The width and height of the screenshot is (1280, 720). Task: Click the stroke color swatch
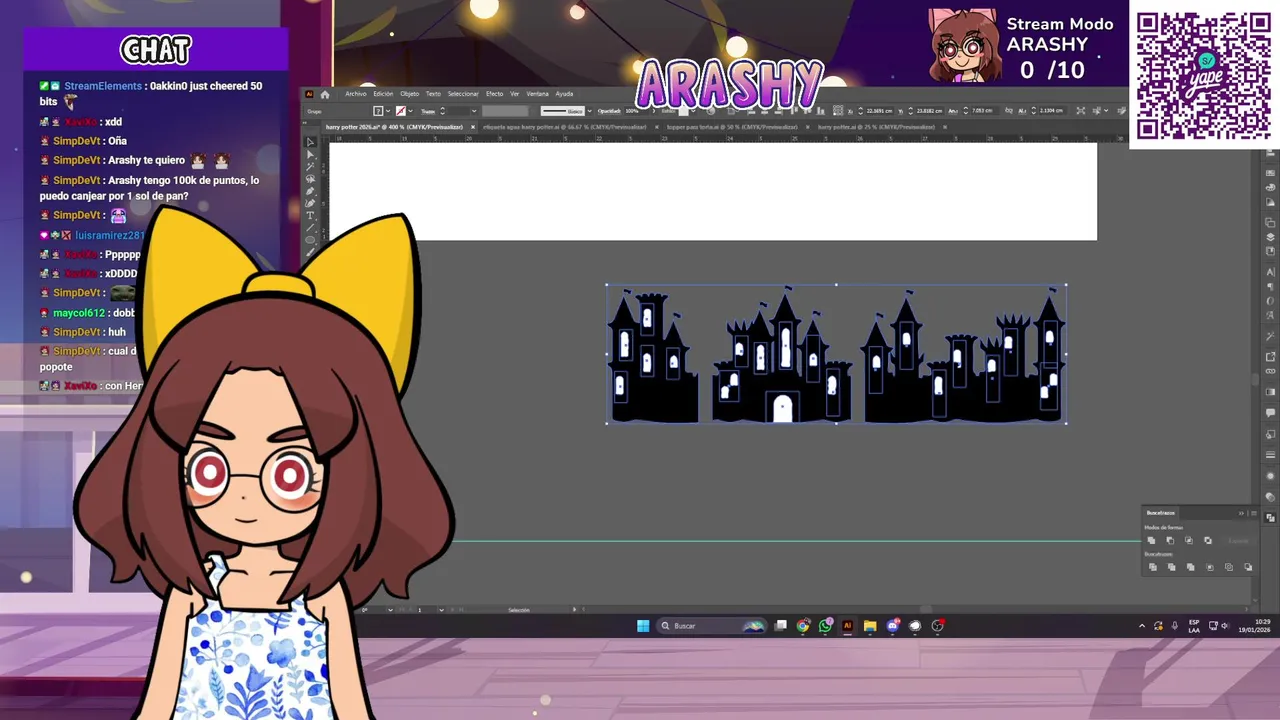point(401,111)
